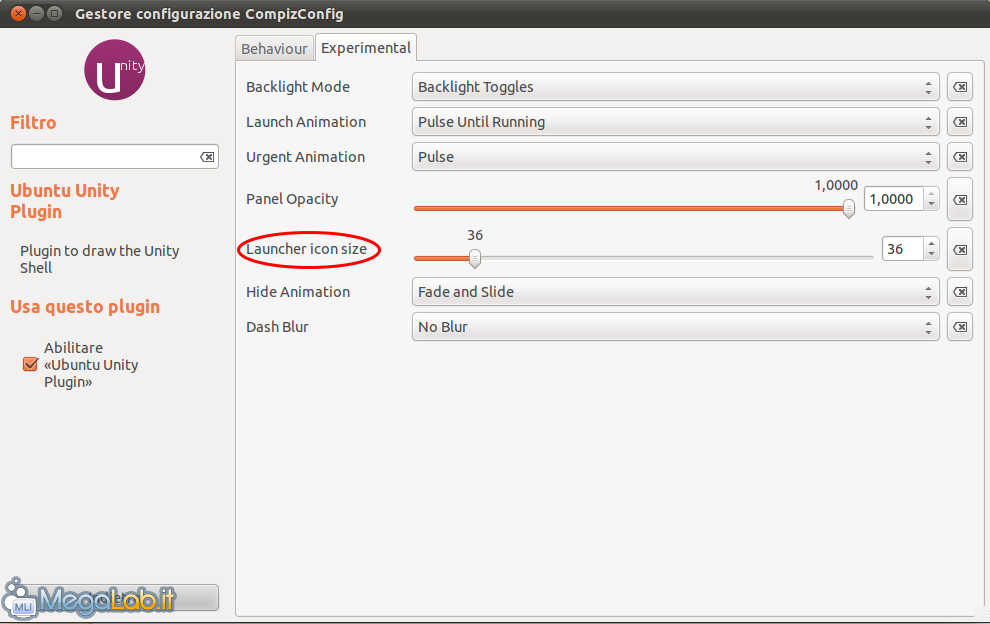The height and width of the screenshot is (624, 990).
Task: Open the Hide Animation dropdown
Action: click(x=676, y=292)
